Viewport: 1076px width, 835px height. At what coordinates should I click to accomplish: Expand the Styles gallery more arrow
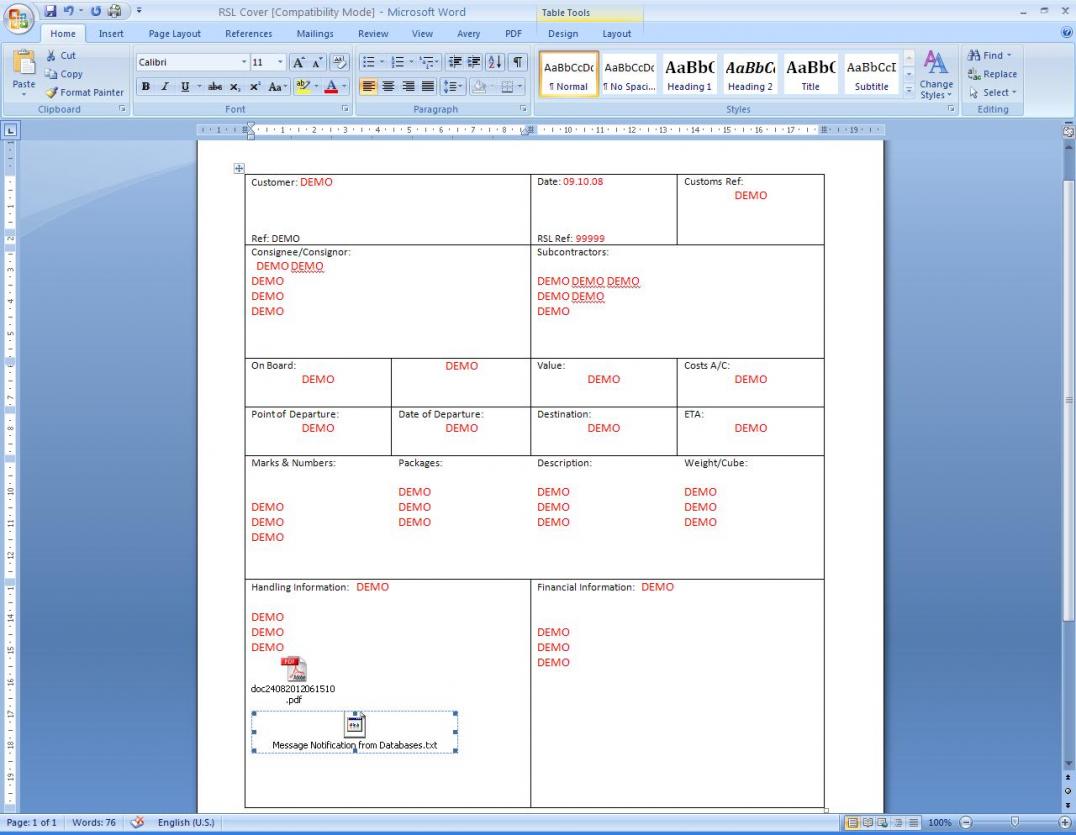pos(909,89)
